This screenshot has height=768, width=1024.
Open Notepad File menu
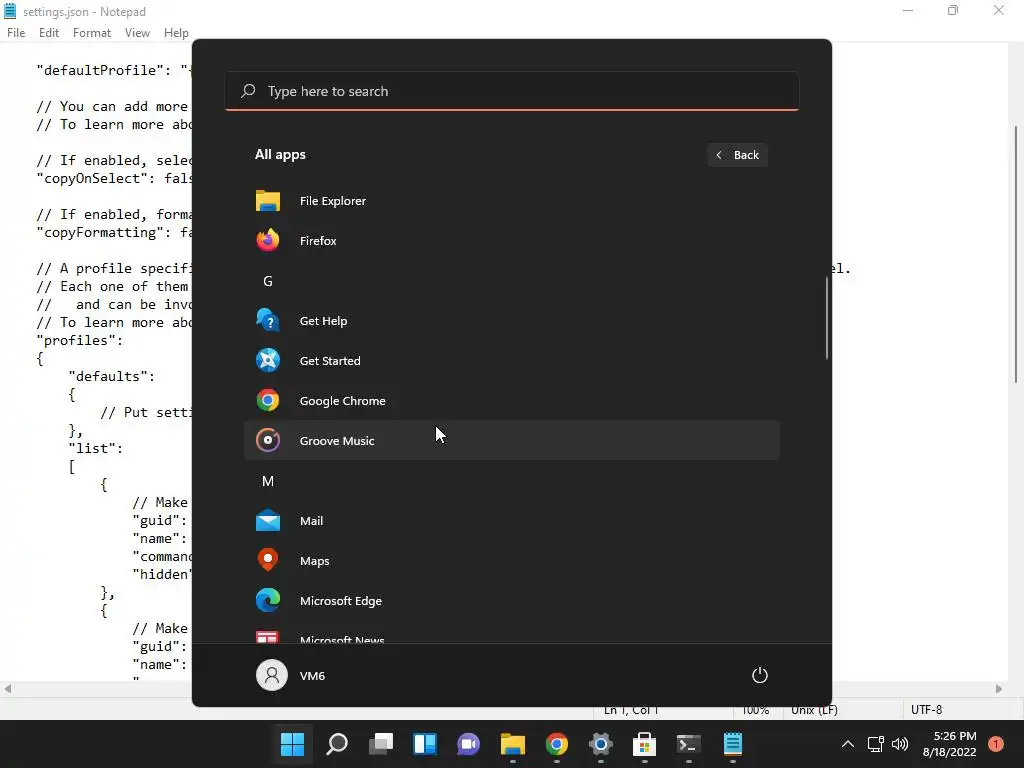click(16, 33)
